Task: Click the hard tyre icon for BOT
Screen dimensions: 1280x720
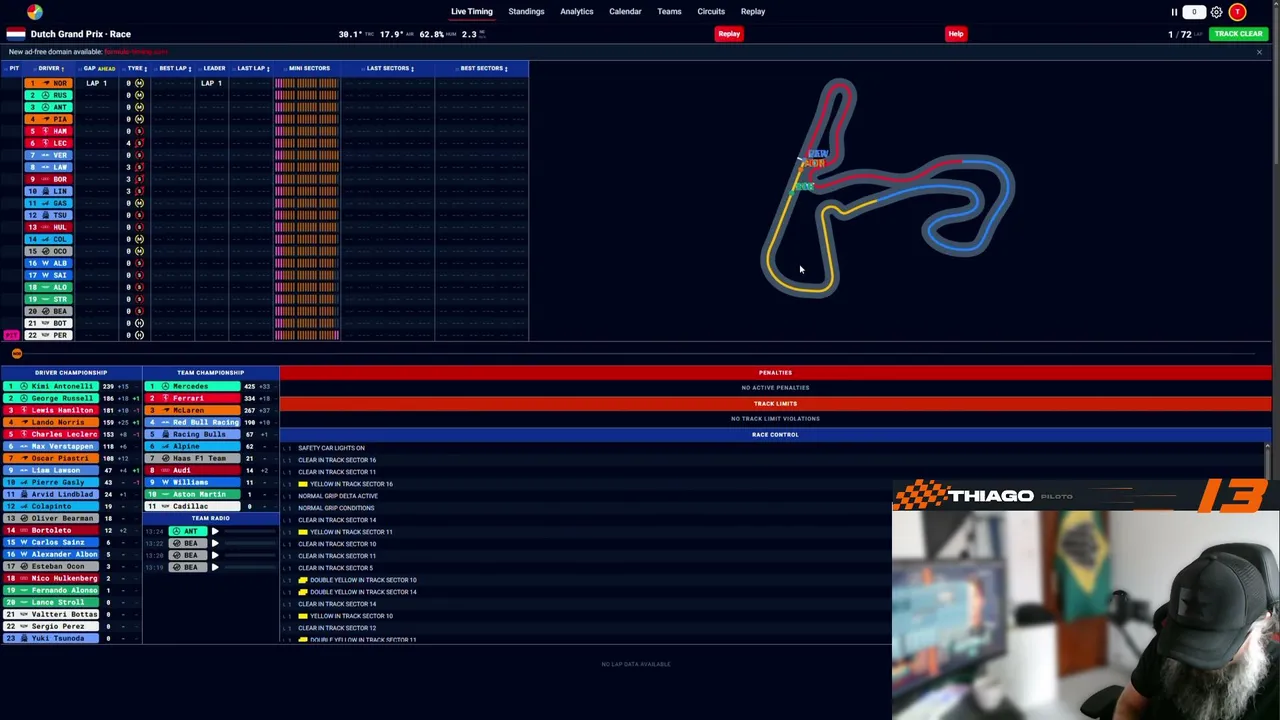Action: (139, 323)
